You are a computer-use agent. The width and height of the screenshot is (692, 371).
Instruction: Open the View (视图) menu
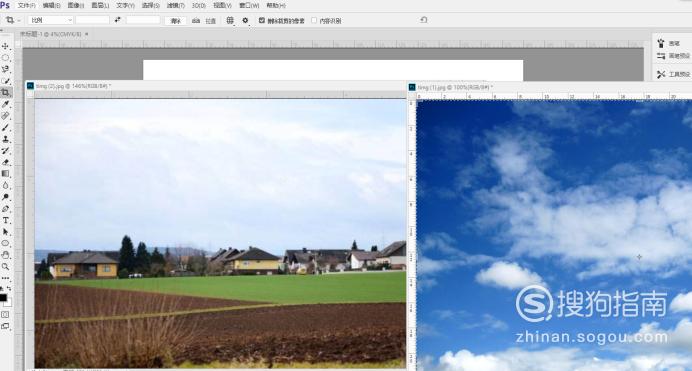(x=222, y=6)
